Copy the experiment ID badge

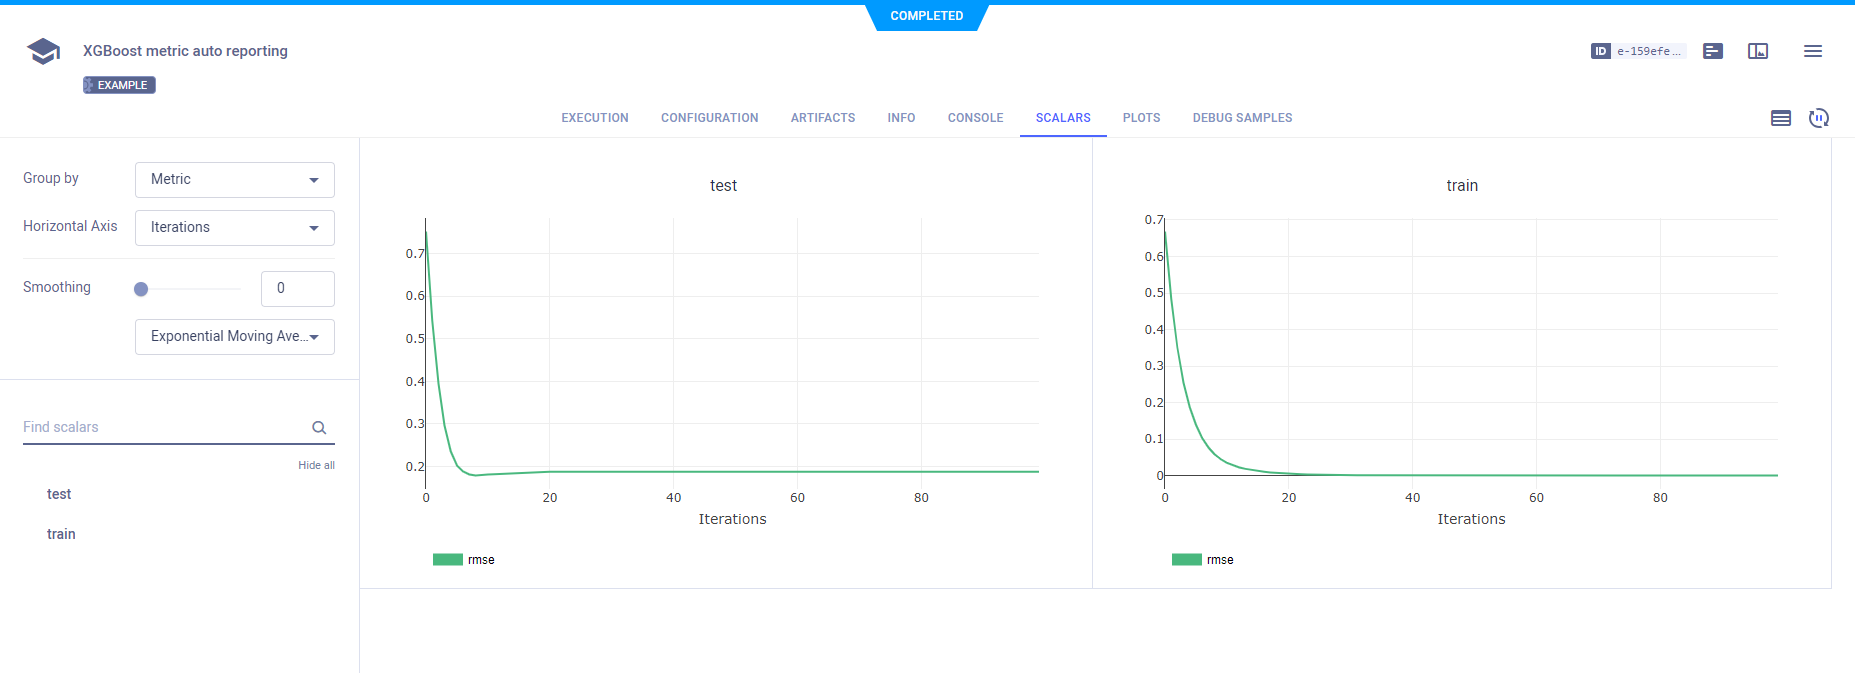[x=1637, y=51]
